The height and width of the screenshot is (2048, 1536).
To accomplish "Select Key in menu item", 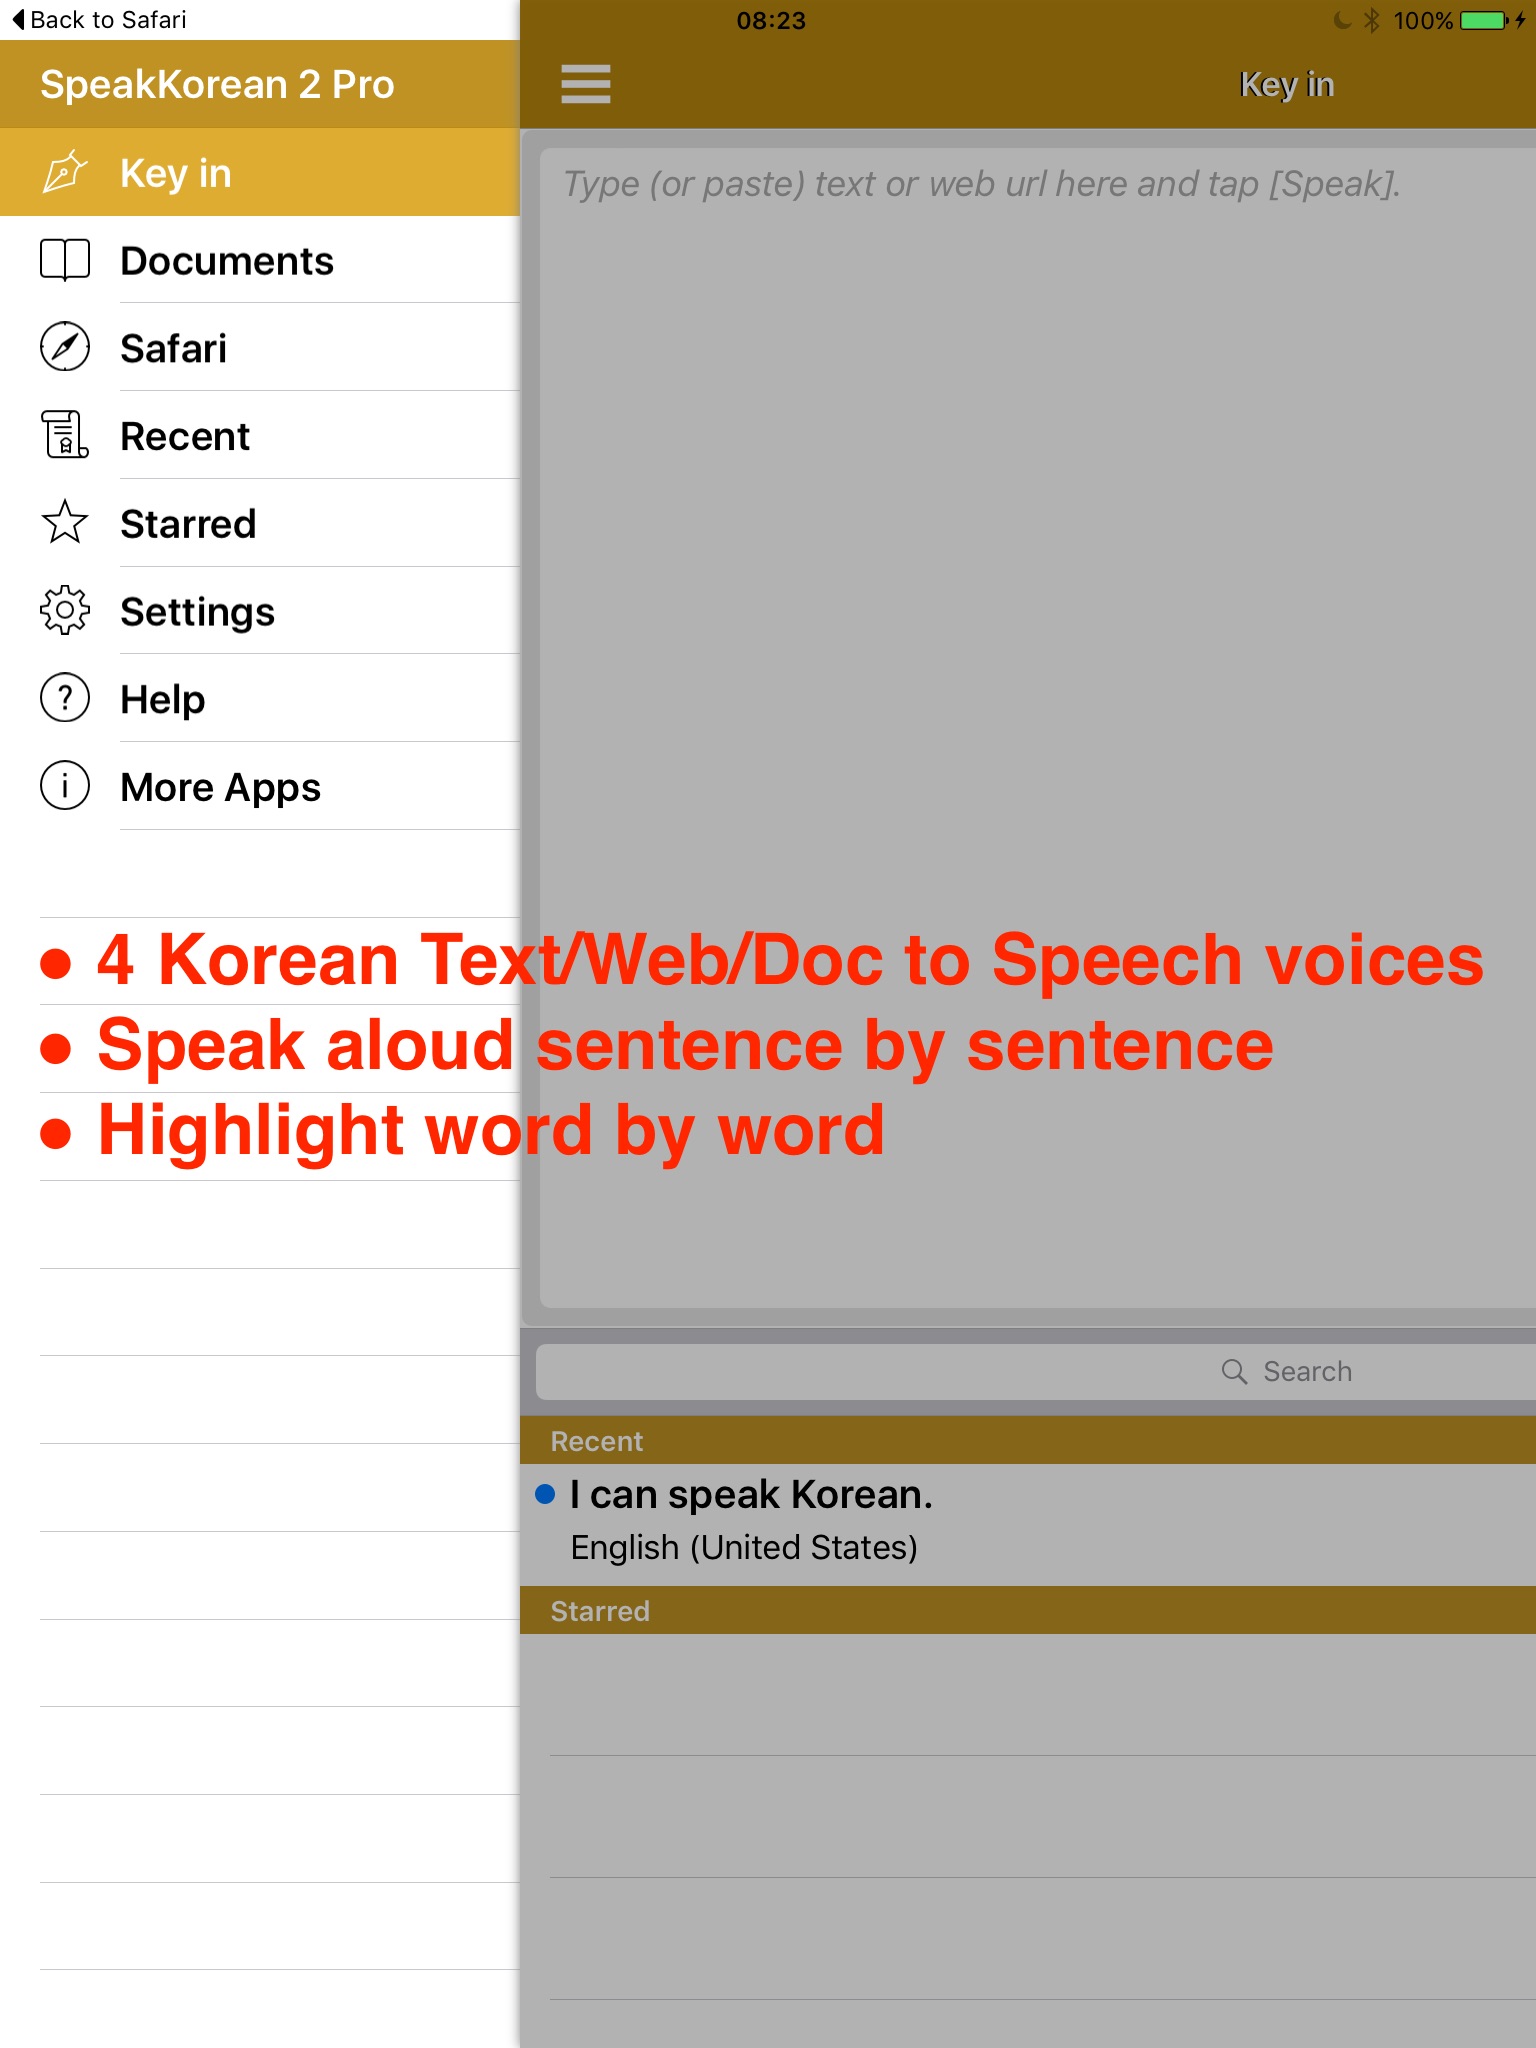I will 260,172.
